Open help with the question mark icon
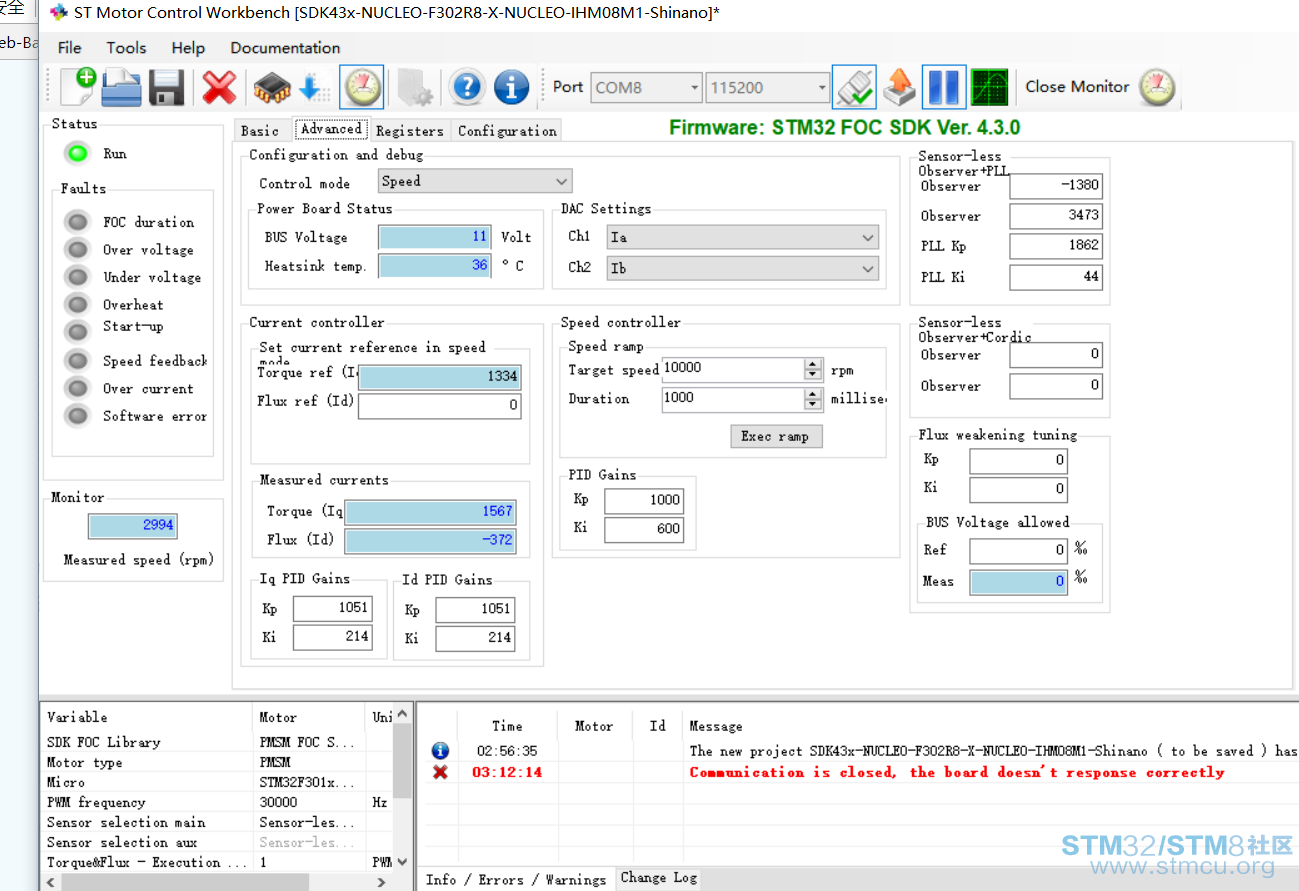 coord(467,87)
